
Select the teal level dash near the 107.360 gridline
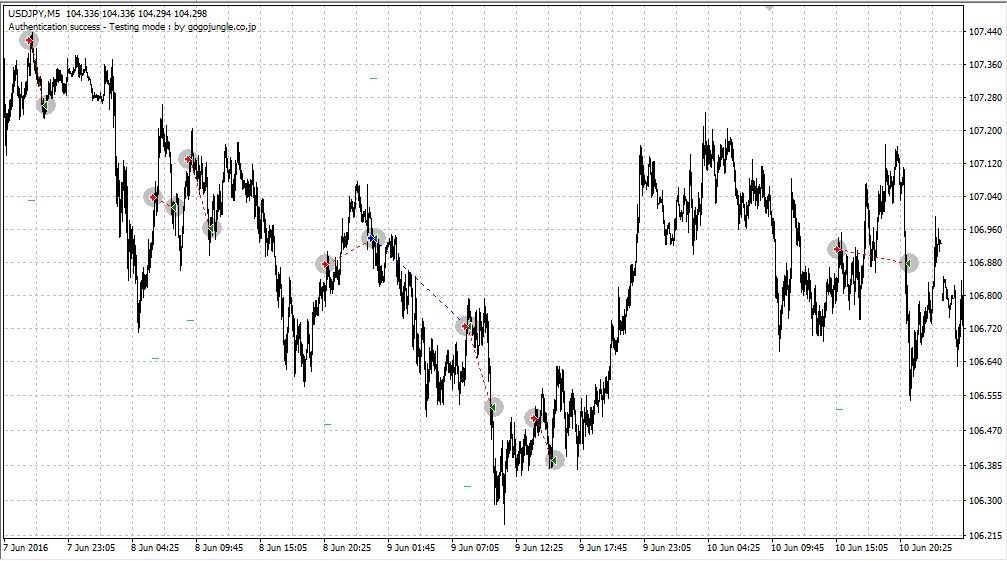373,78
